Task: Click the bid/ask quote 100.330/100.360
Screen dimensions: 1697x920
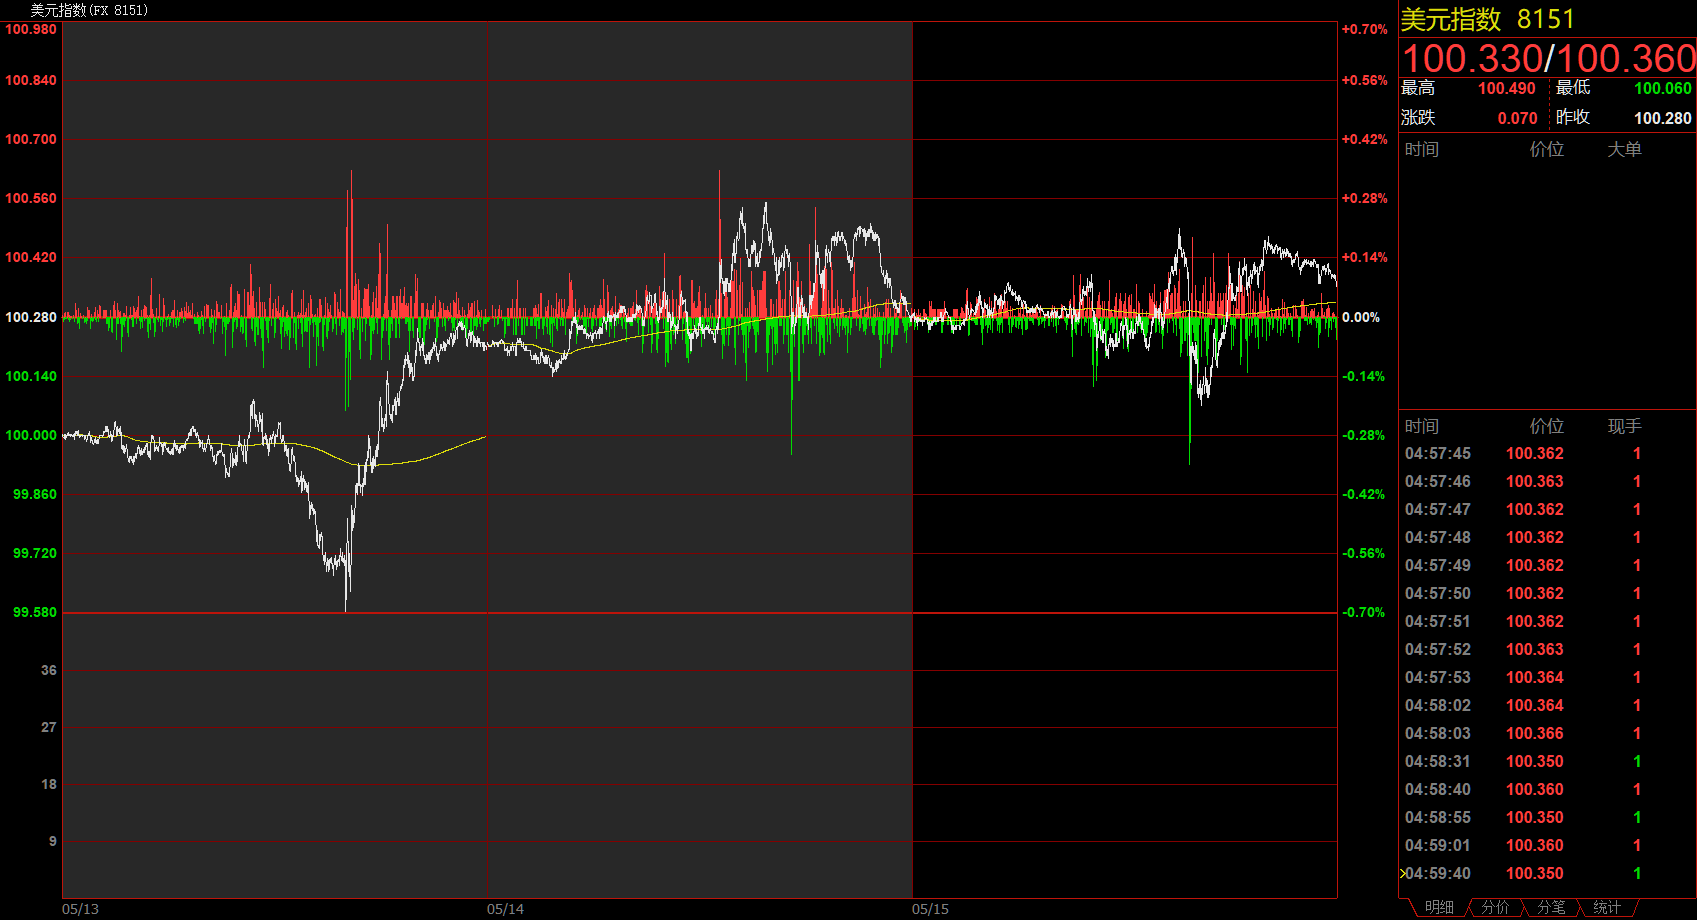Action: click(x=1548, y=58)
